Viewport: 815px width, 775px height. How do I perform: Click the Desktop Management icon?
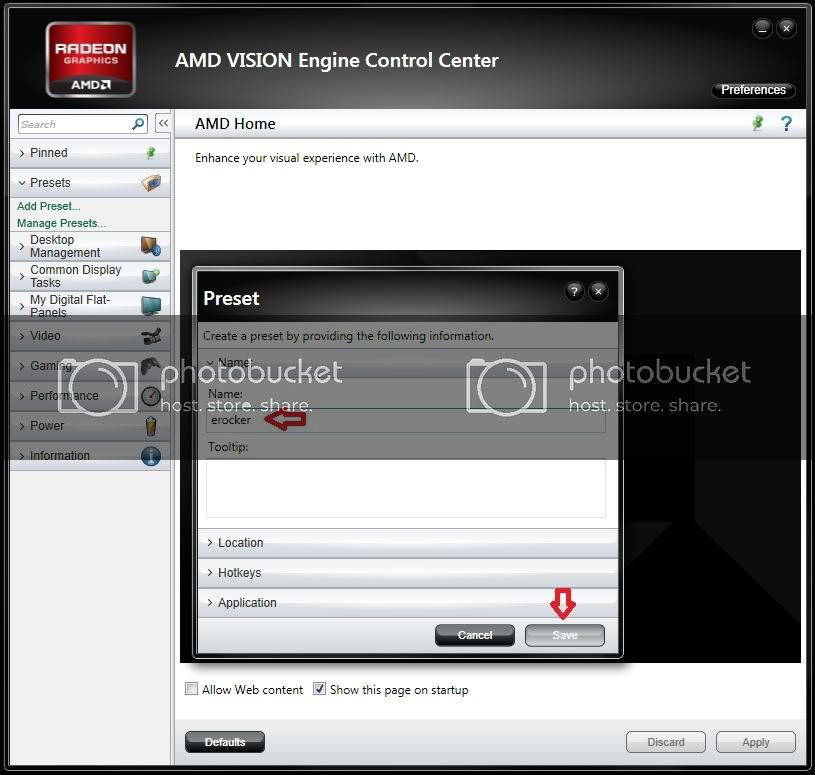(151, 246)
